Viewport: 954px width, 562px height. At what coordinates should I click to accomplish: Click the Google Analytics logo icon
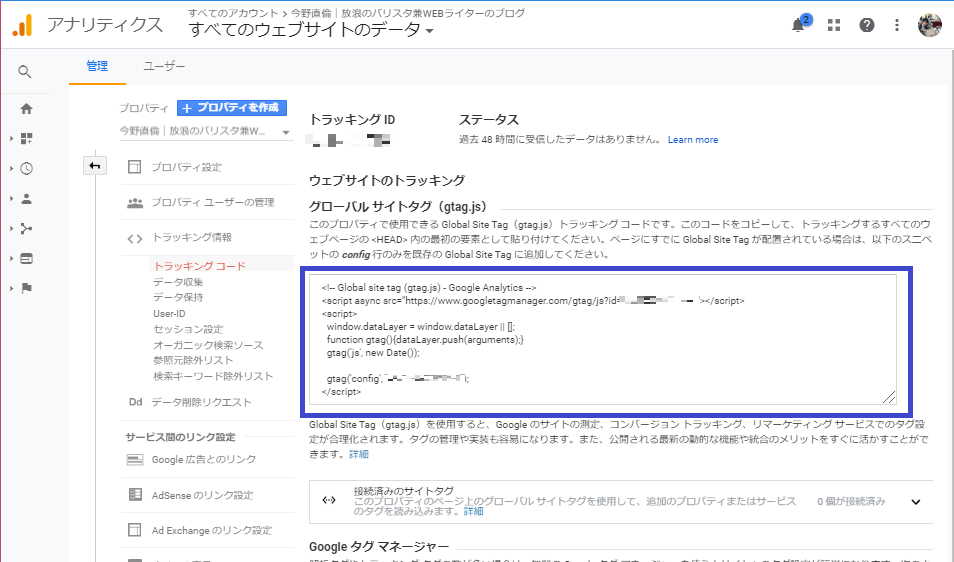click(23, 26)
